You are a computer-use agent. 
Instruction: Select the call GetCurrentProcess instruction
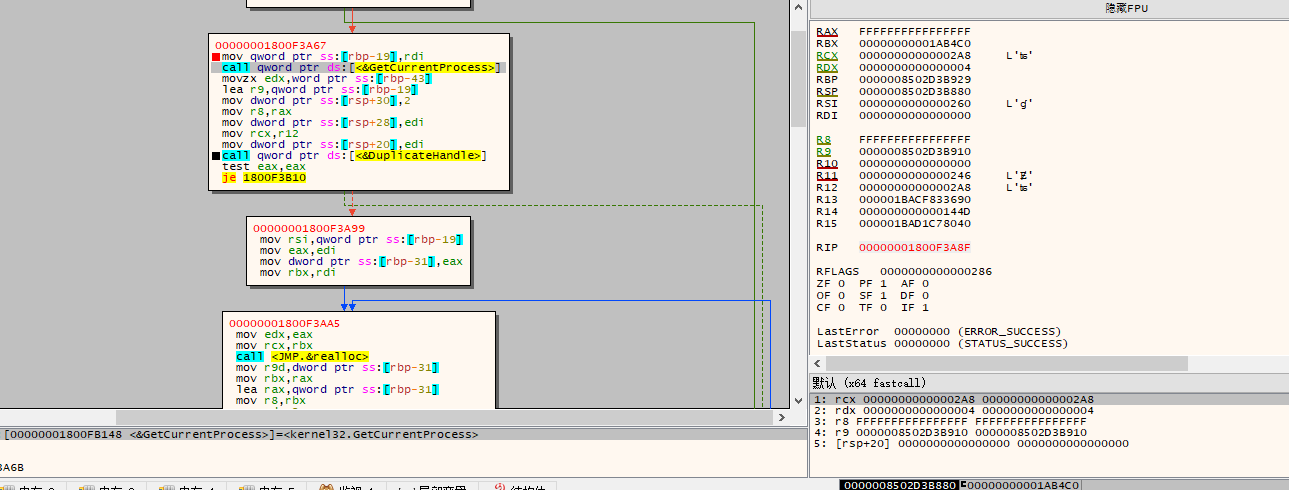(362, 68)
